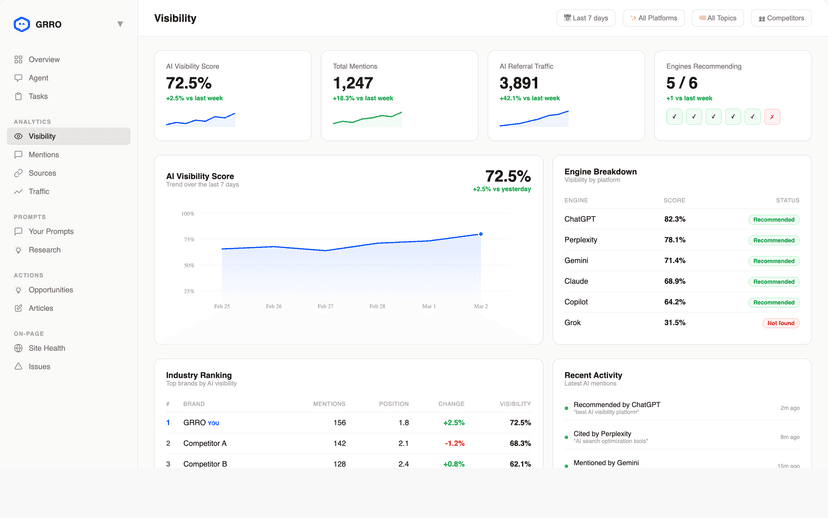Open Traffic using its chart icon

(19, 191)
